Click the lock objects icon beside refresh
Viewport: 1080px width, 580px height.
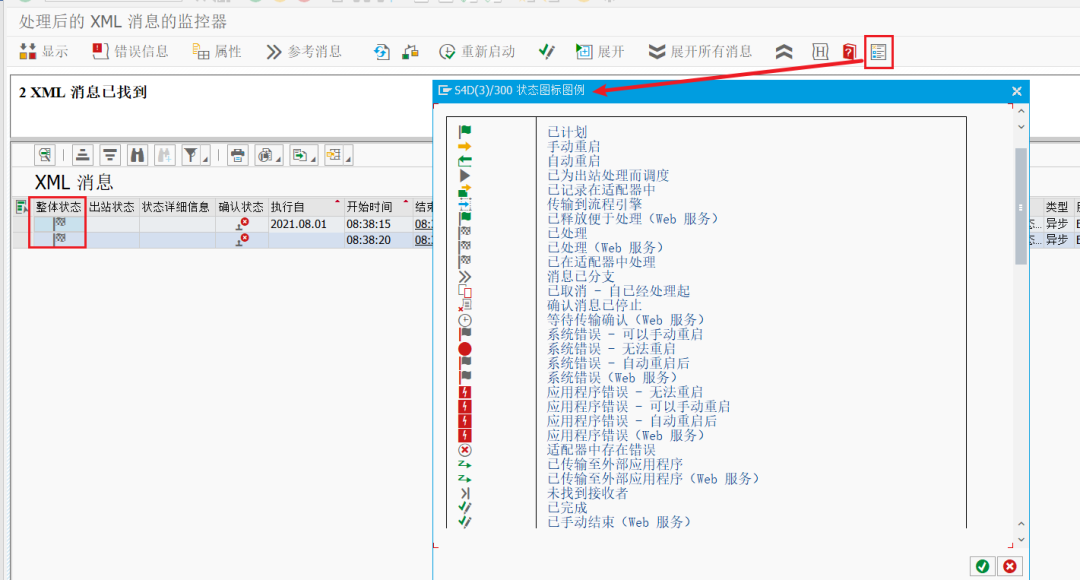click(411, 52)
